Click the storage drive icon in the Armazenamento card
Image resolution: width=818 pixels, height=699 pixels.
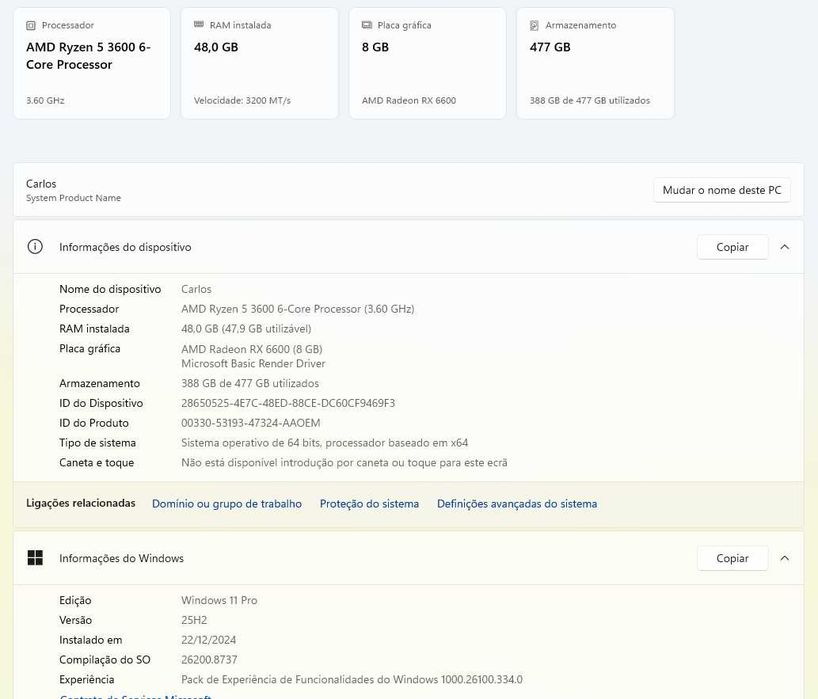[x=534, y=25]
